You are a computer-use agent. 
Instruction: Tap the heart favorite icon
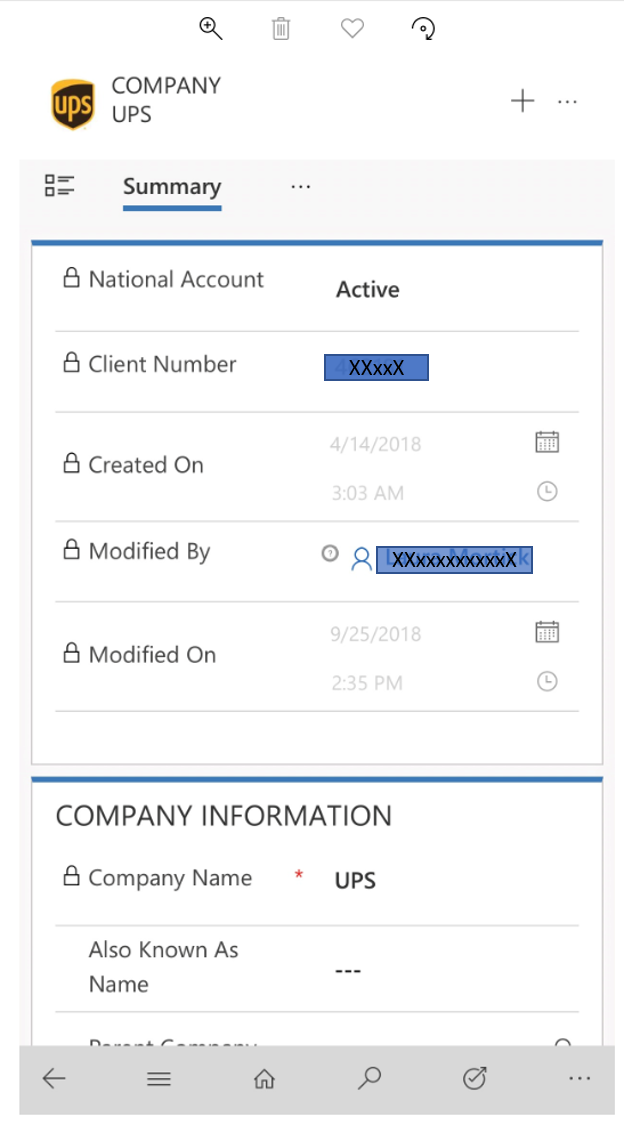coord(352,29)
